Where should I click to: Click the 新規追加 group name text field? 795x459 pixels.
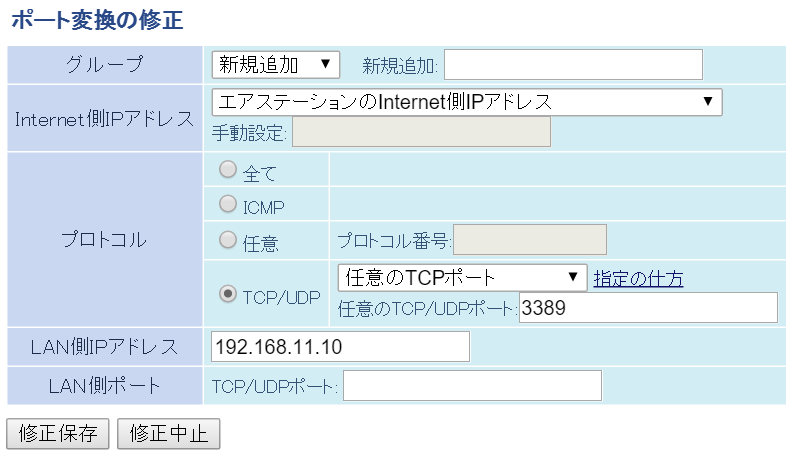point(573,65)
